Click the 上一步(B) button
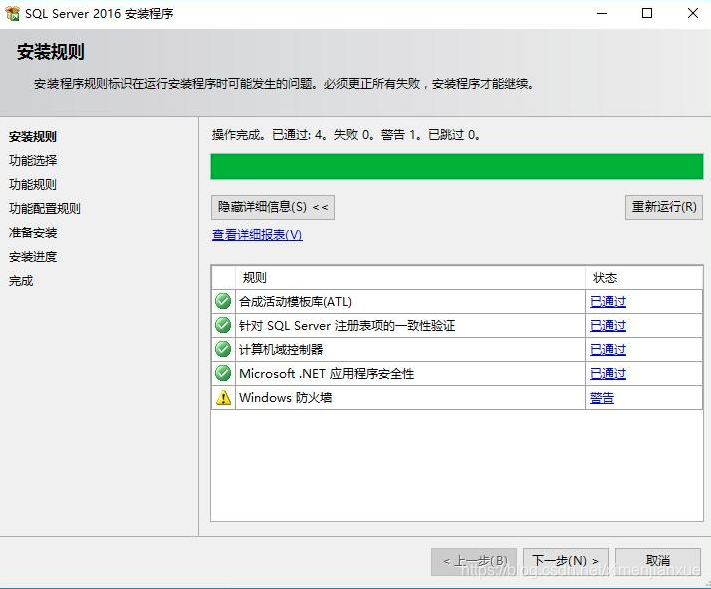 [474, 561]
